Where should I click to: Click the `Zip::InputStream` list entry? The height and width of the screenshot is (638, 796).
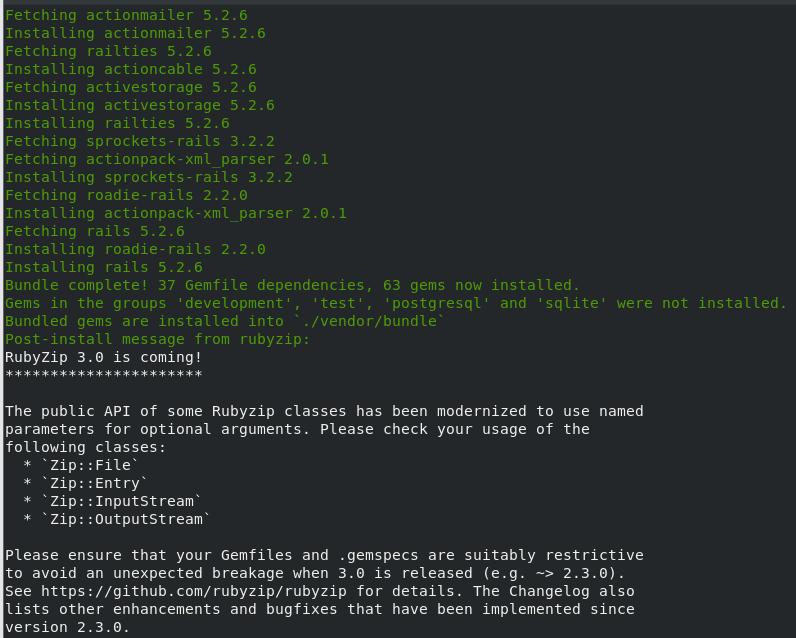coord(121,501)
